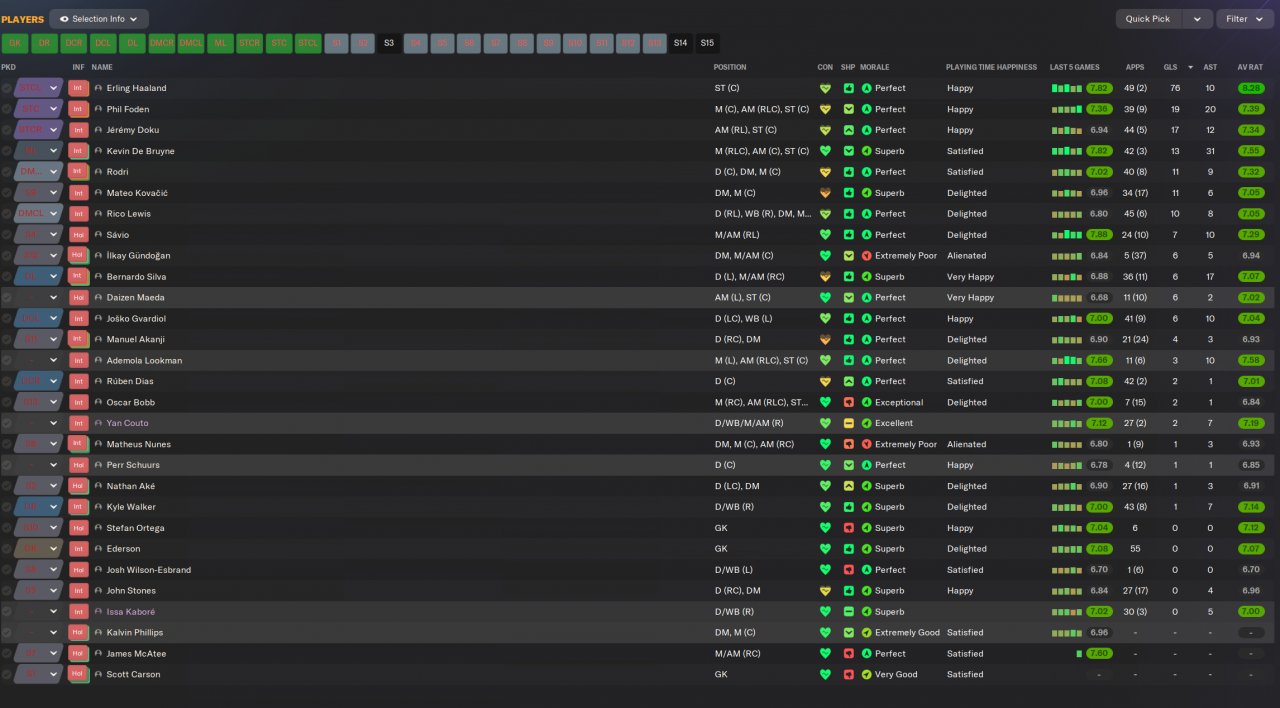Open Erling Haaland's player name link
The image size is (1280, 708).
pos(137,88)
